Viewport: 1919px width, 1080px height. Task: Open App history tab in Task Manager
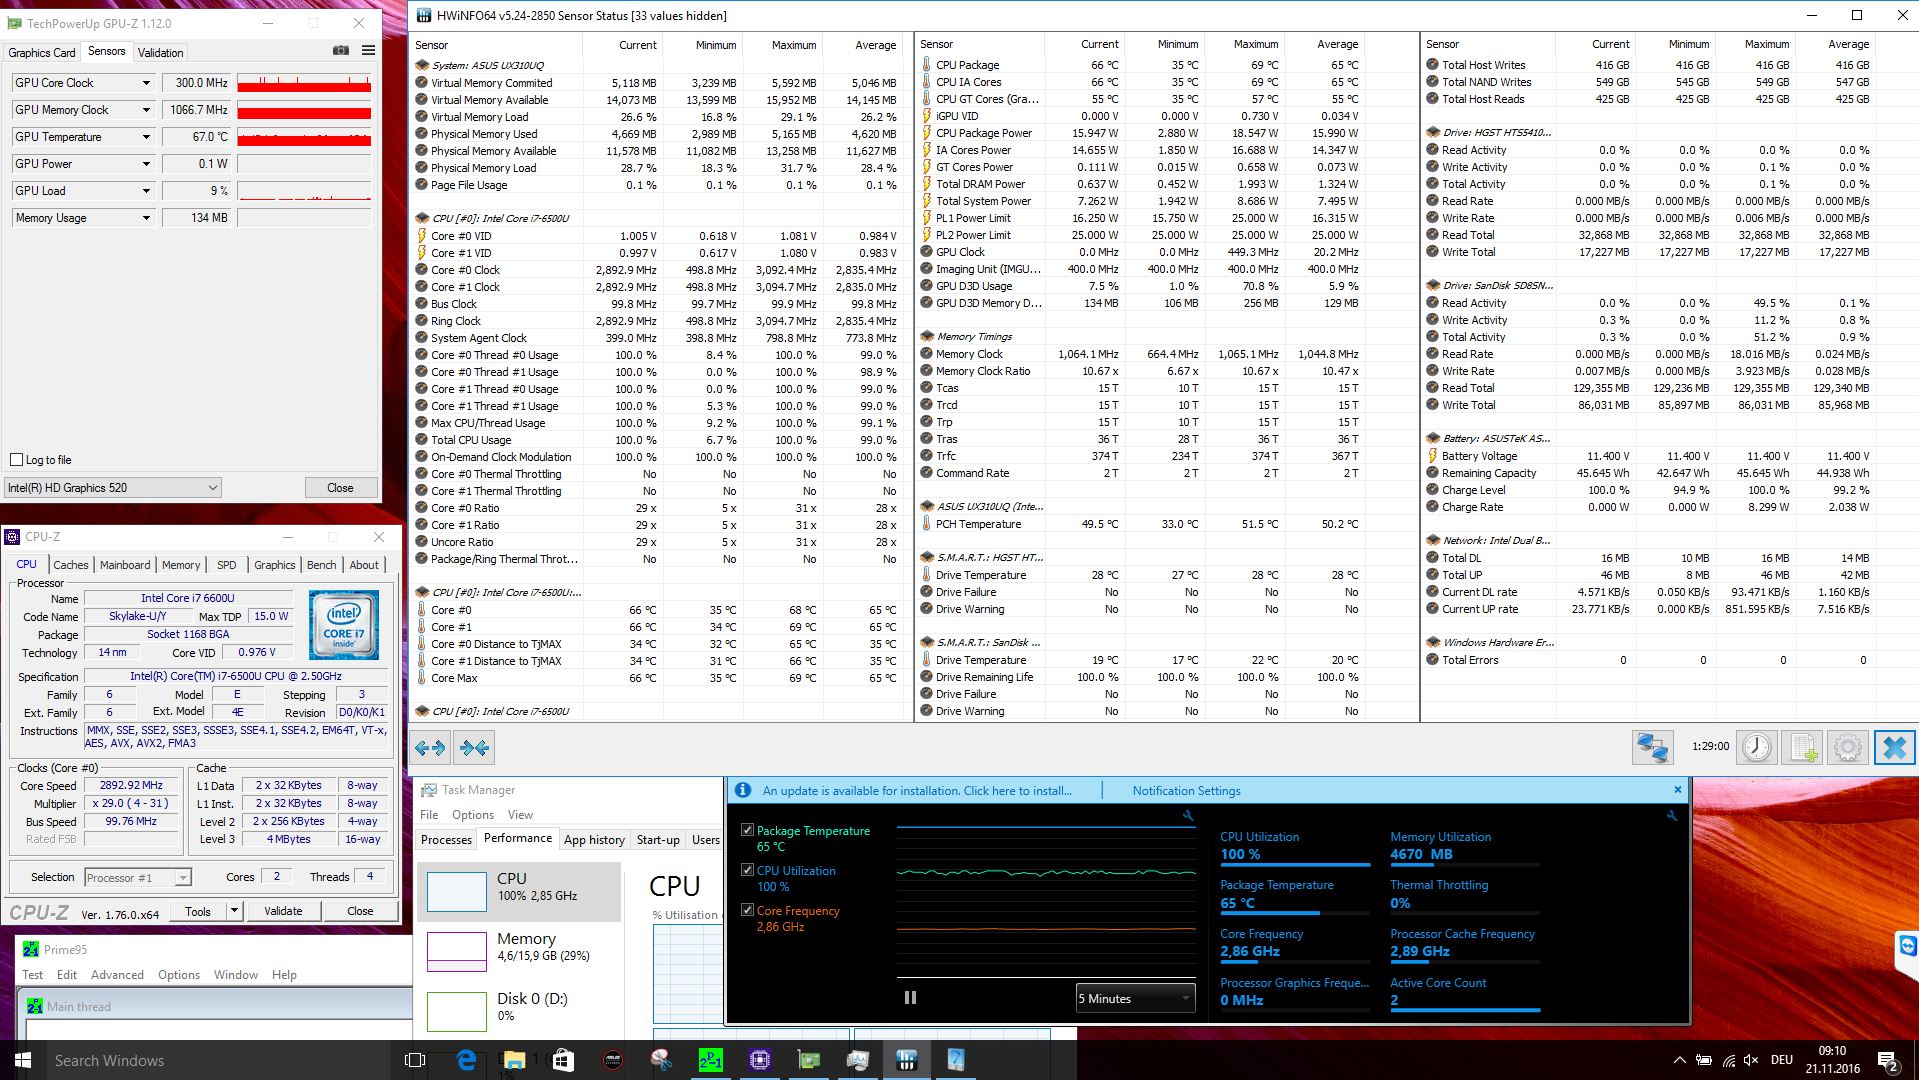(594, 840)
